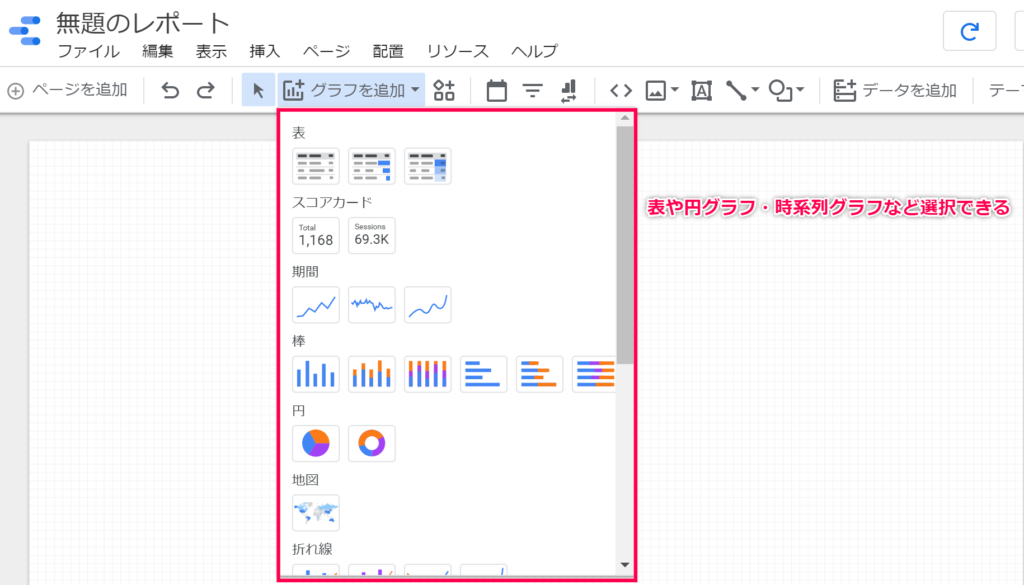Open the グラフを追加 dropdown
The height and width of the screenshot is (585, 1024).
click(351, 90)
